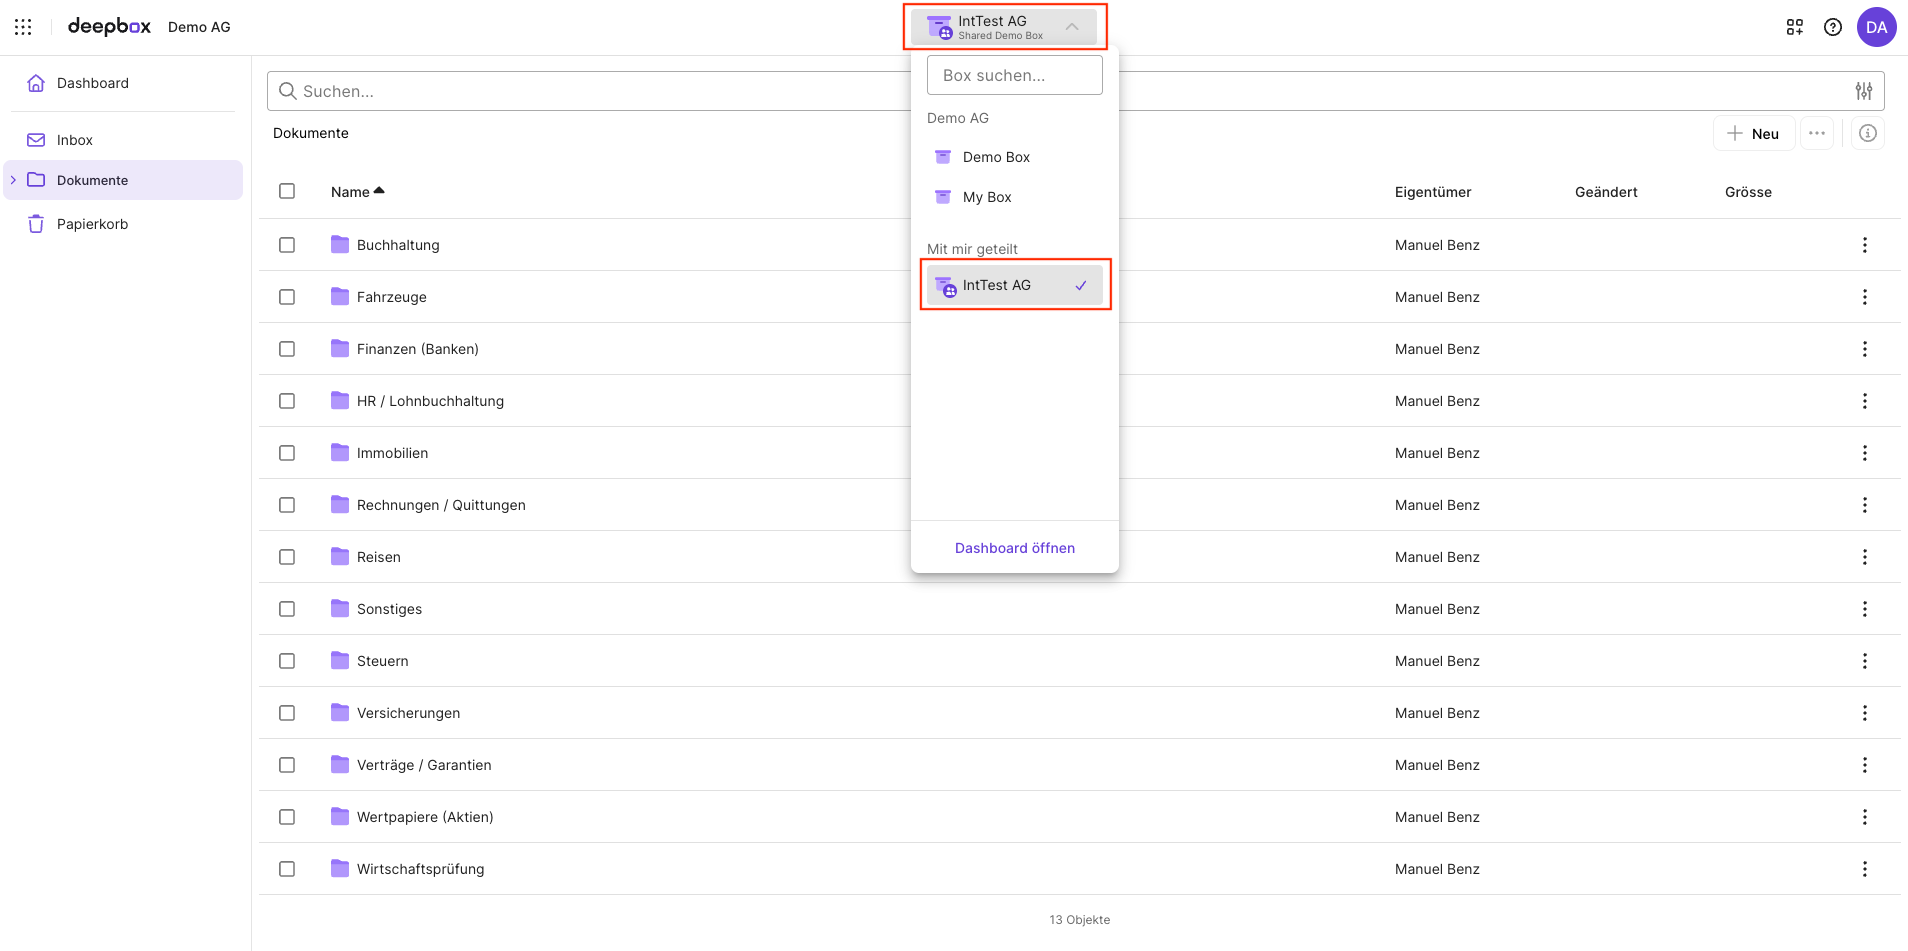Open search filter settings icon
The width and height of the screenshot is (1908, 951).
coord(1863,91)
